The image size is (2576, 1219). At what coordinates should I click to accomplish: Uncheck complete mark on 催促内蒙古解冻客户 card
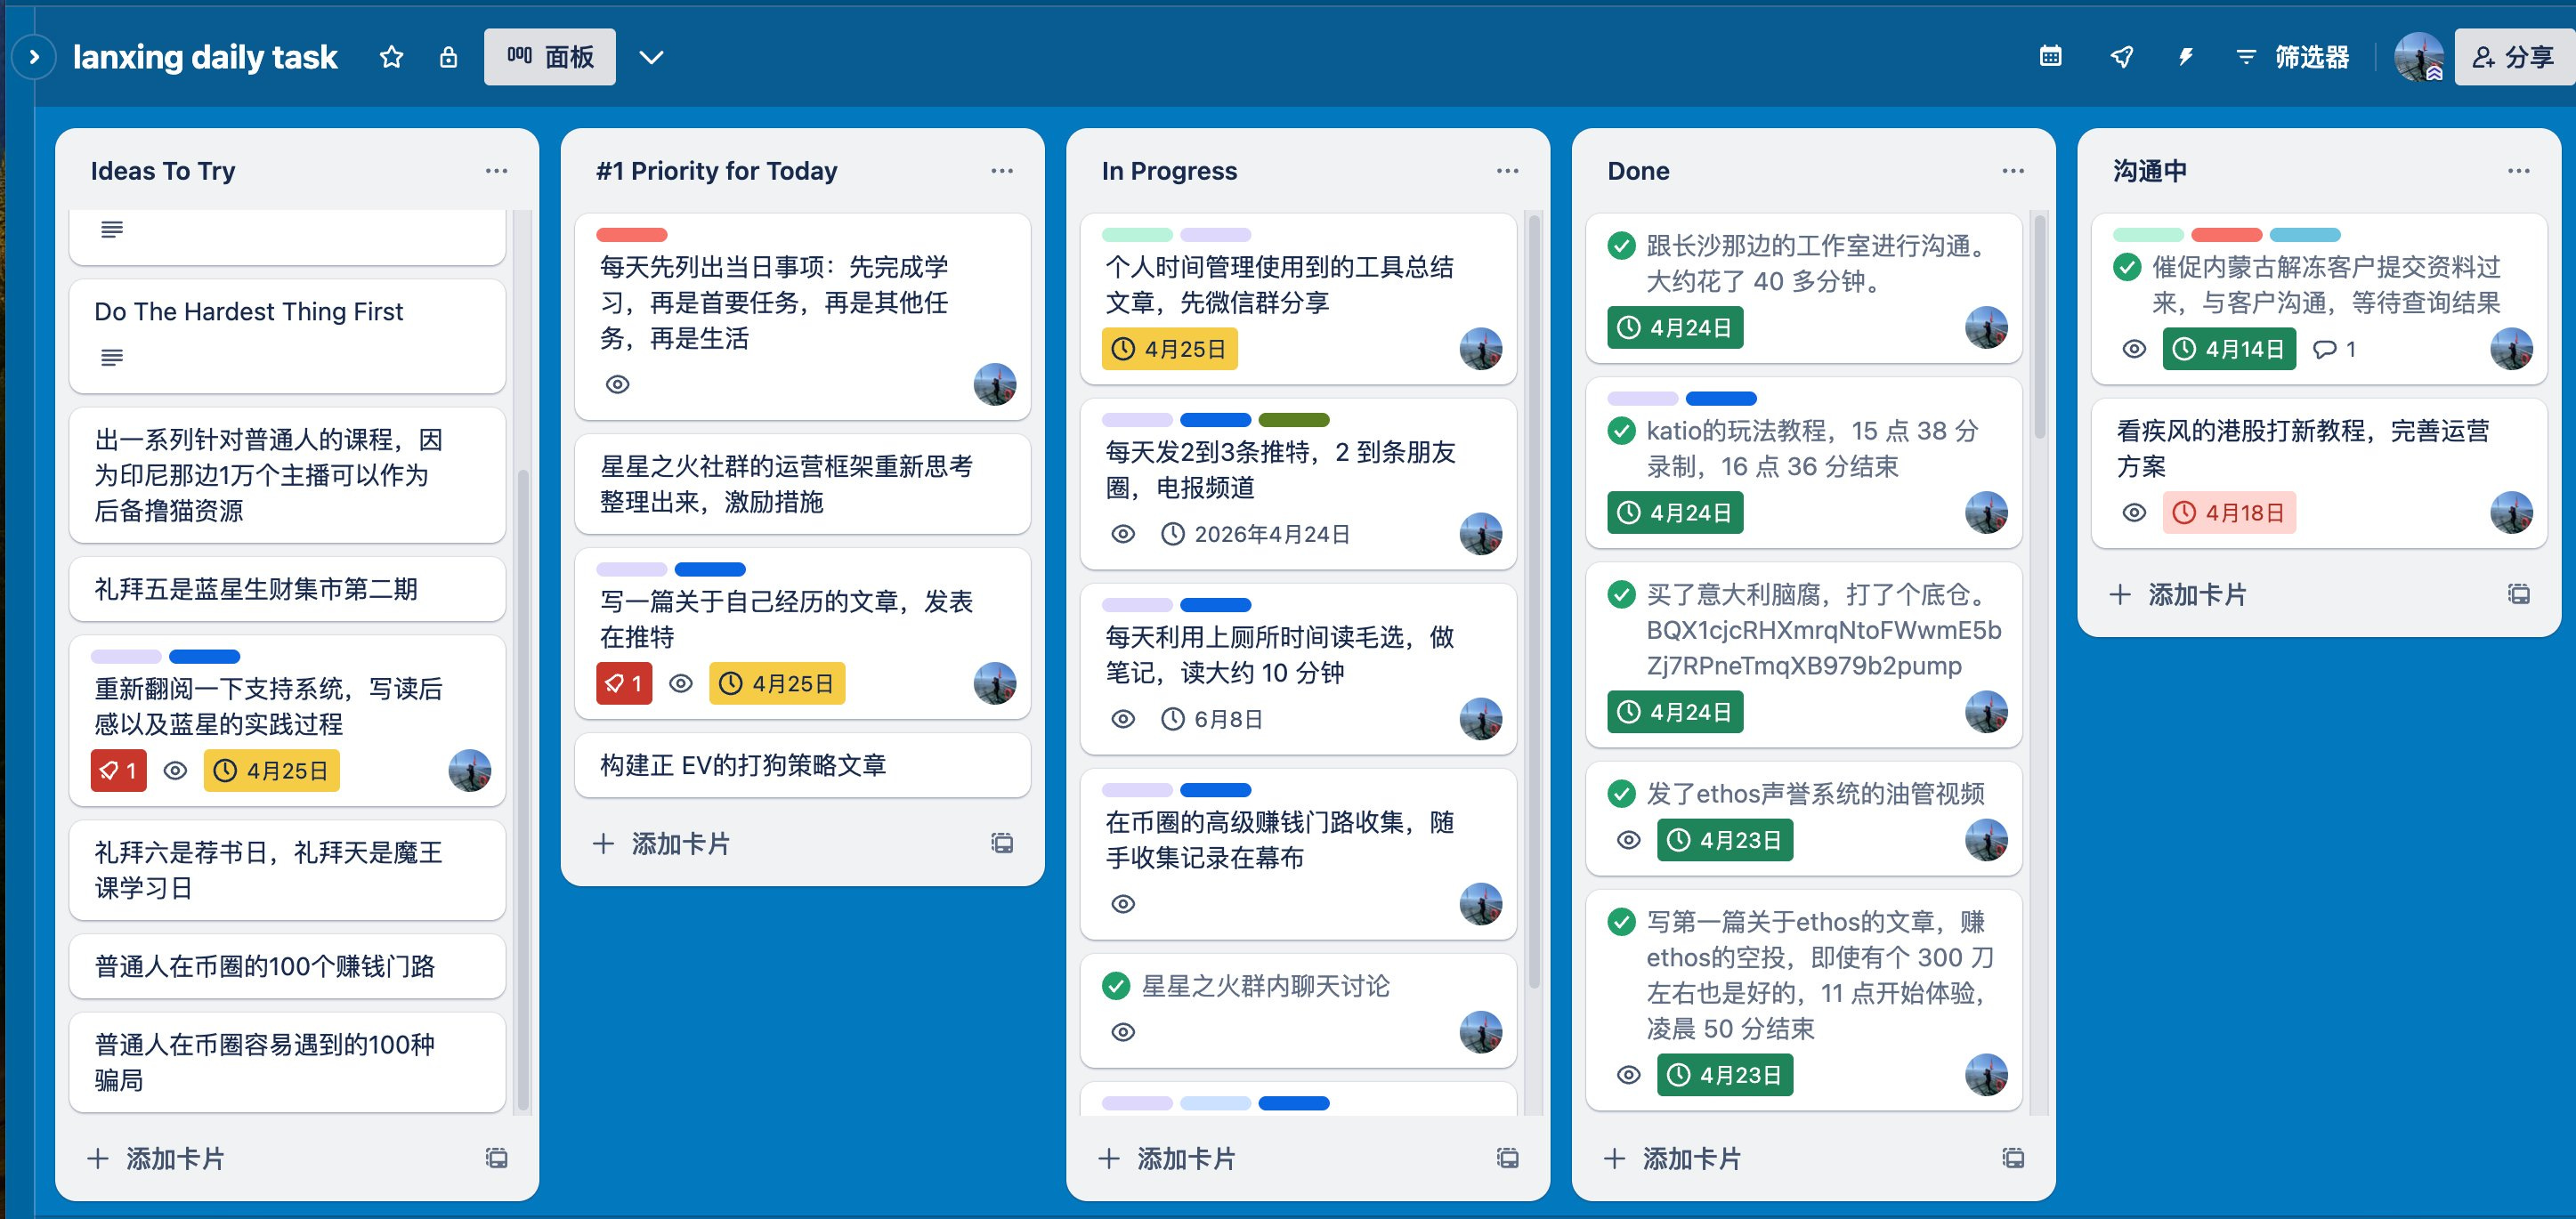click(2127, 267)
